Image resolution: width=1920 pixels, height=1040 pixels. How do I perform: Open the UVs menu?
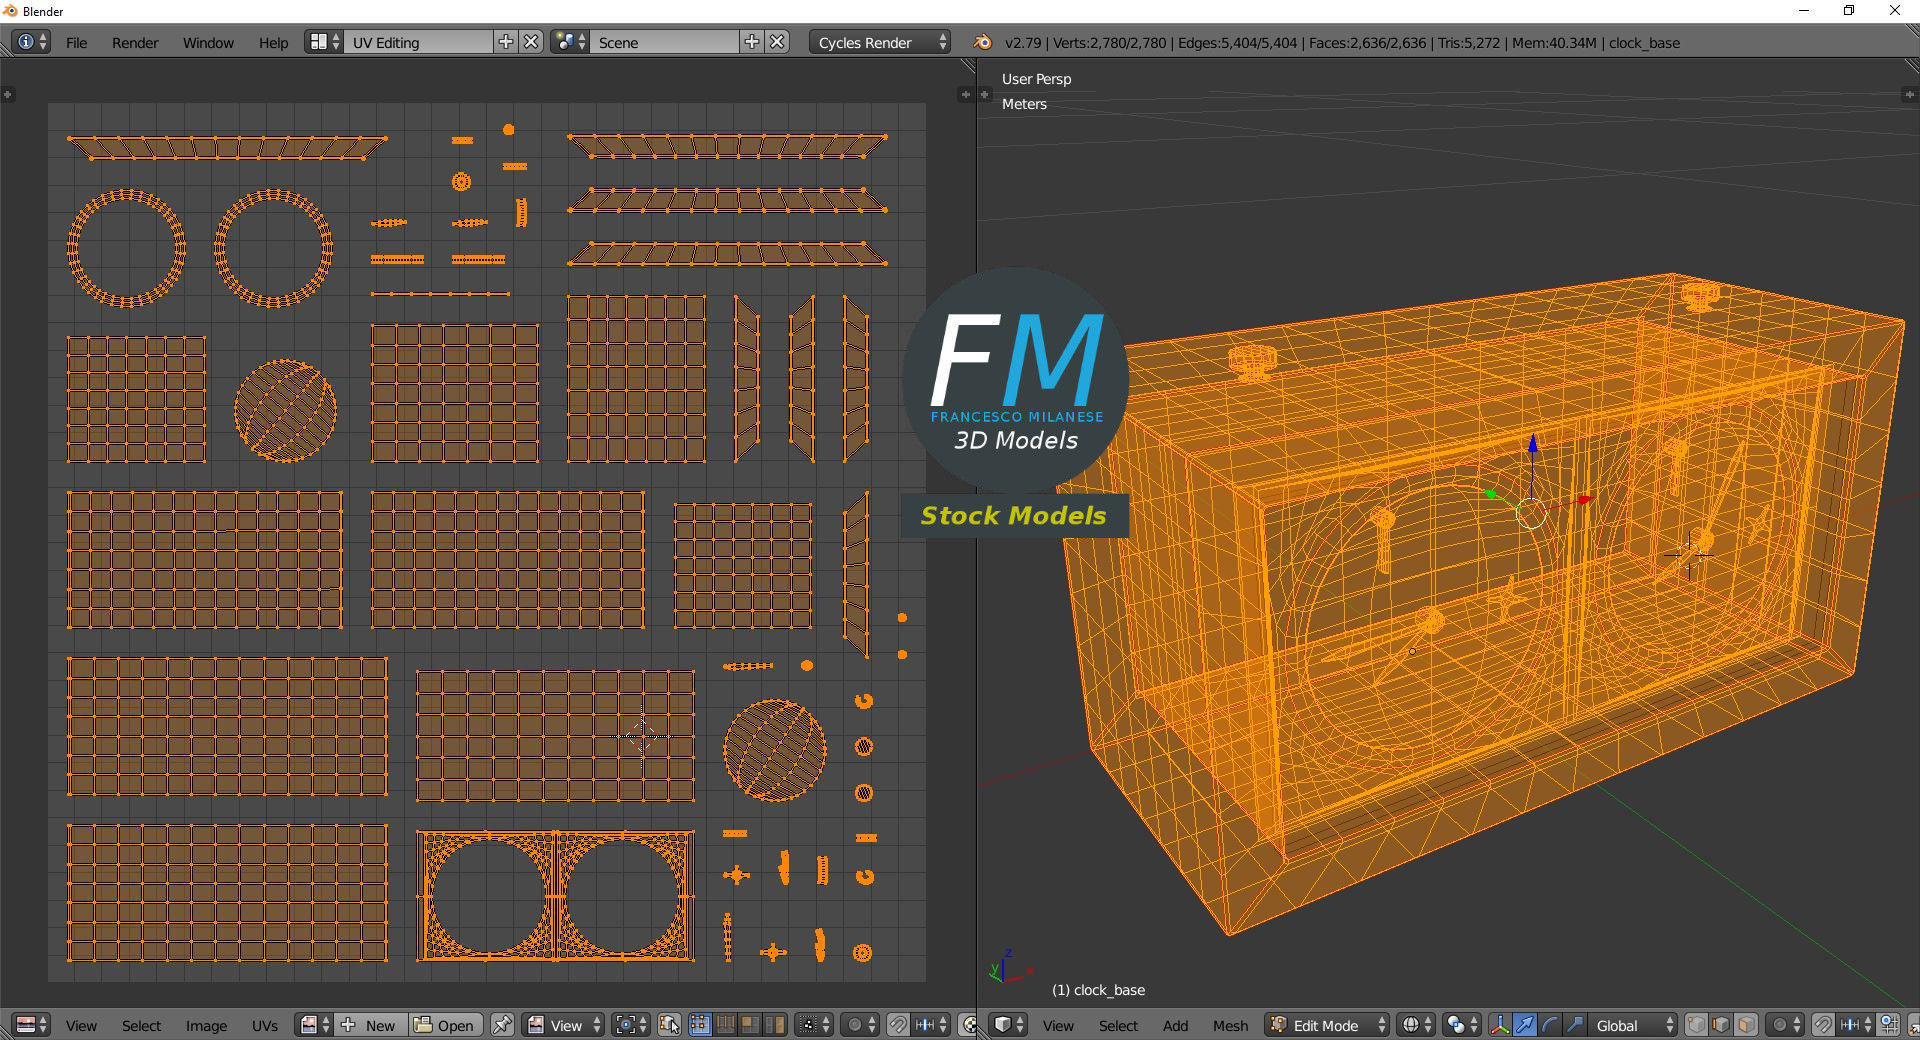point(265,1025)
